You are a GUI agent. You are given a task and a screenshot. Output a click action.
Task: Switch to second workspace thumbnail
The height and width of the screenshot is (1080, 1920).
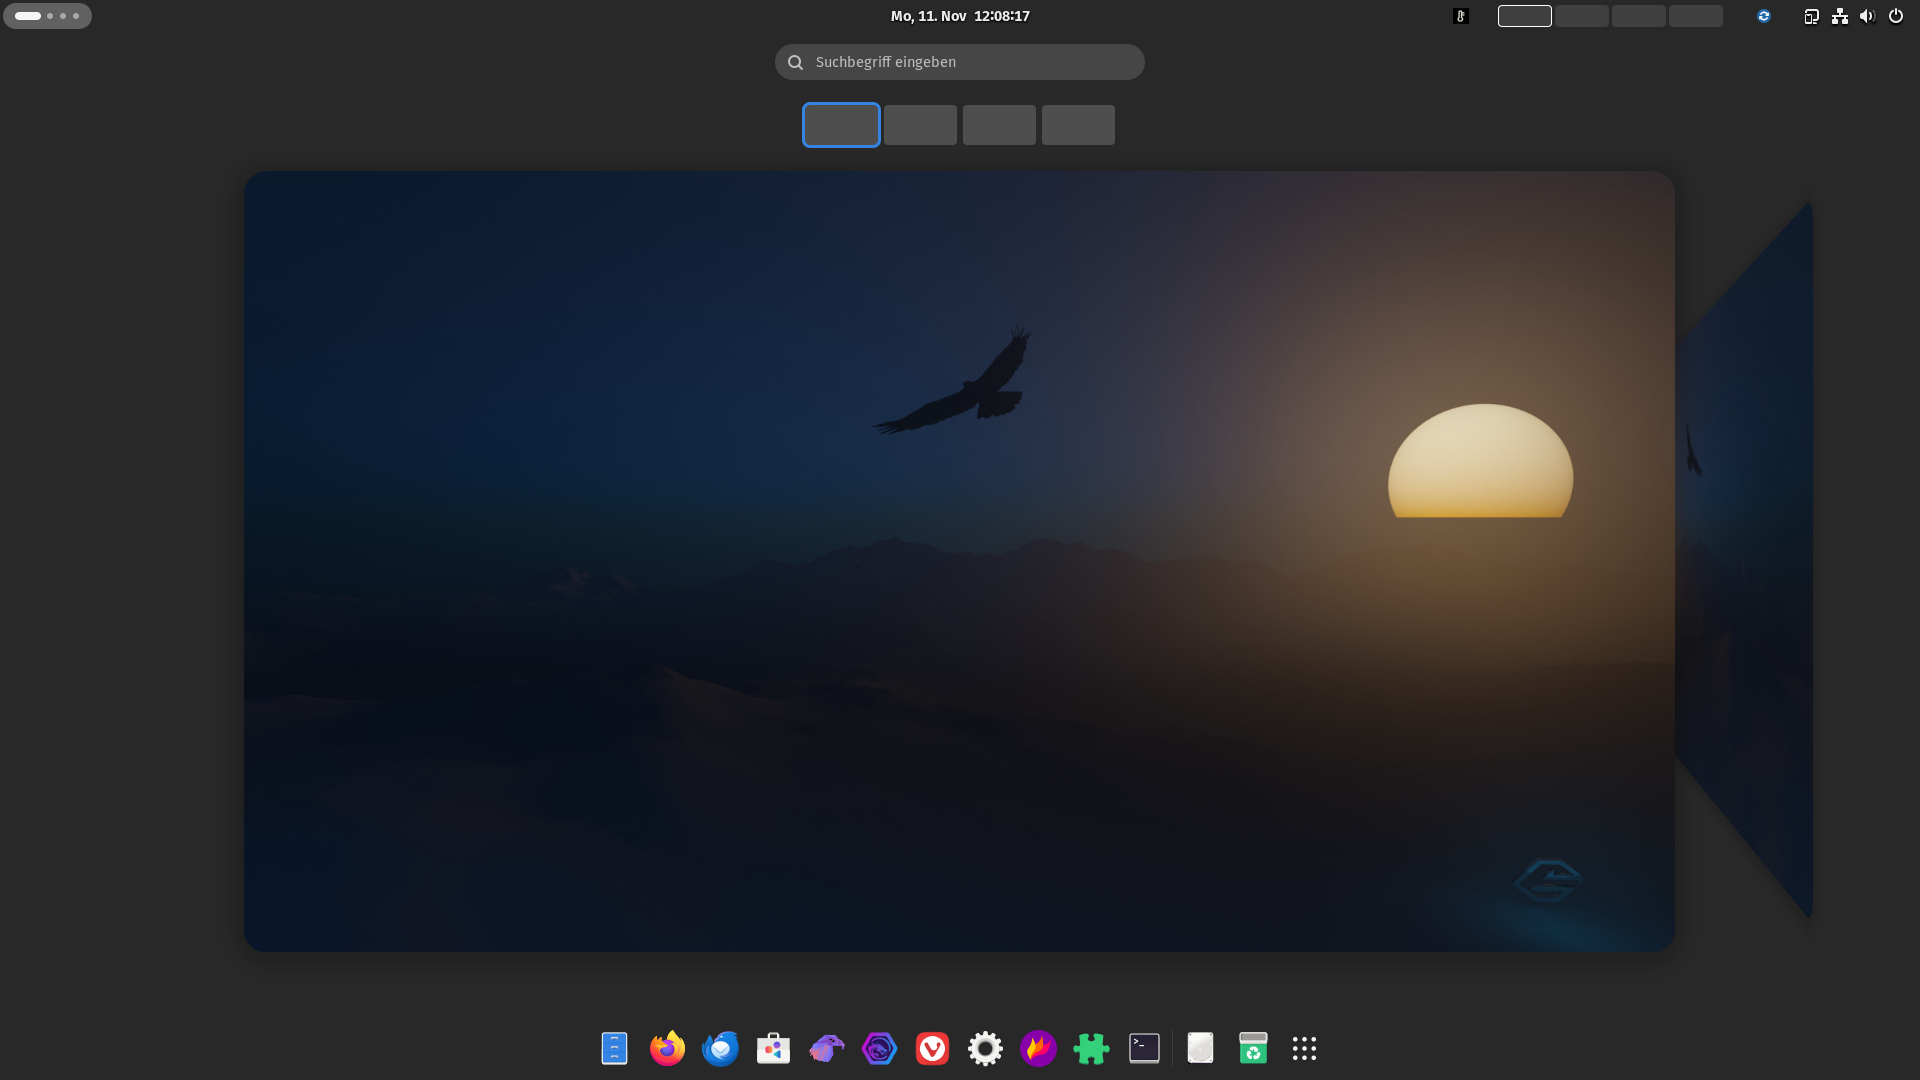click(920, 125)
